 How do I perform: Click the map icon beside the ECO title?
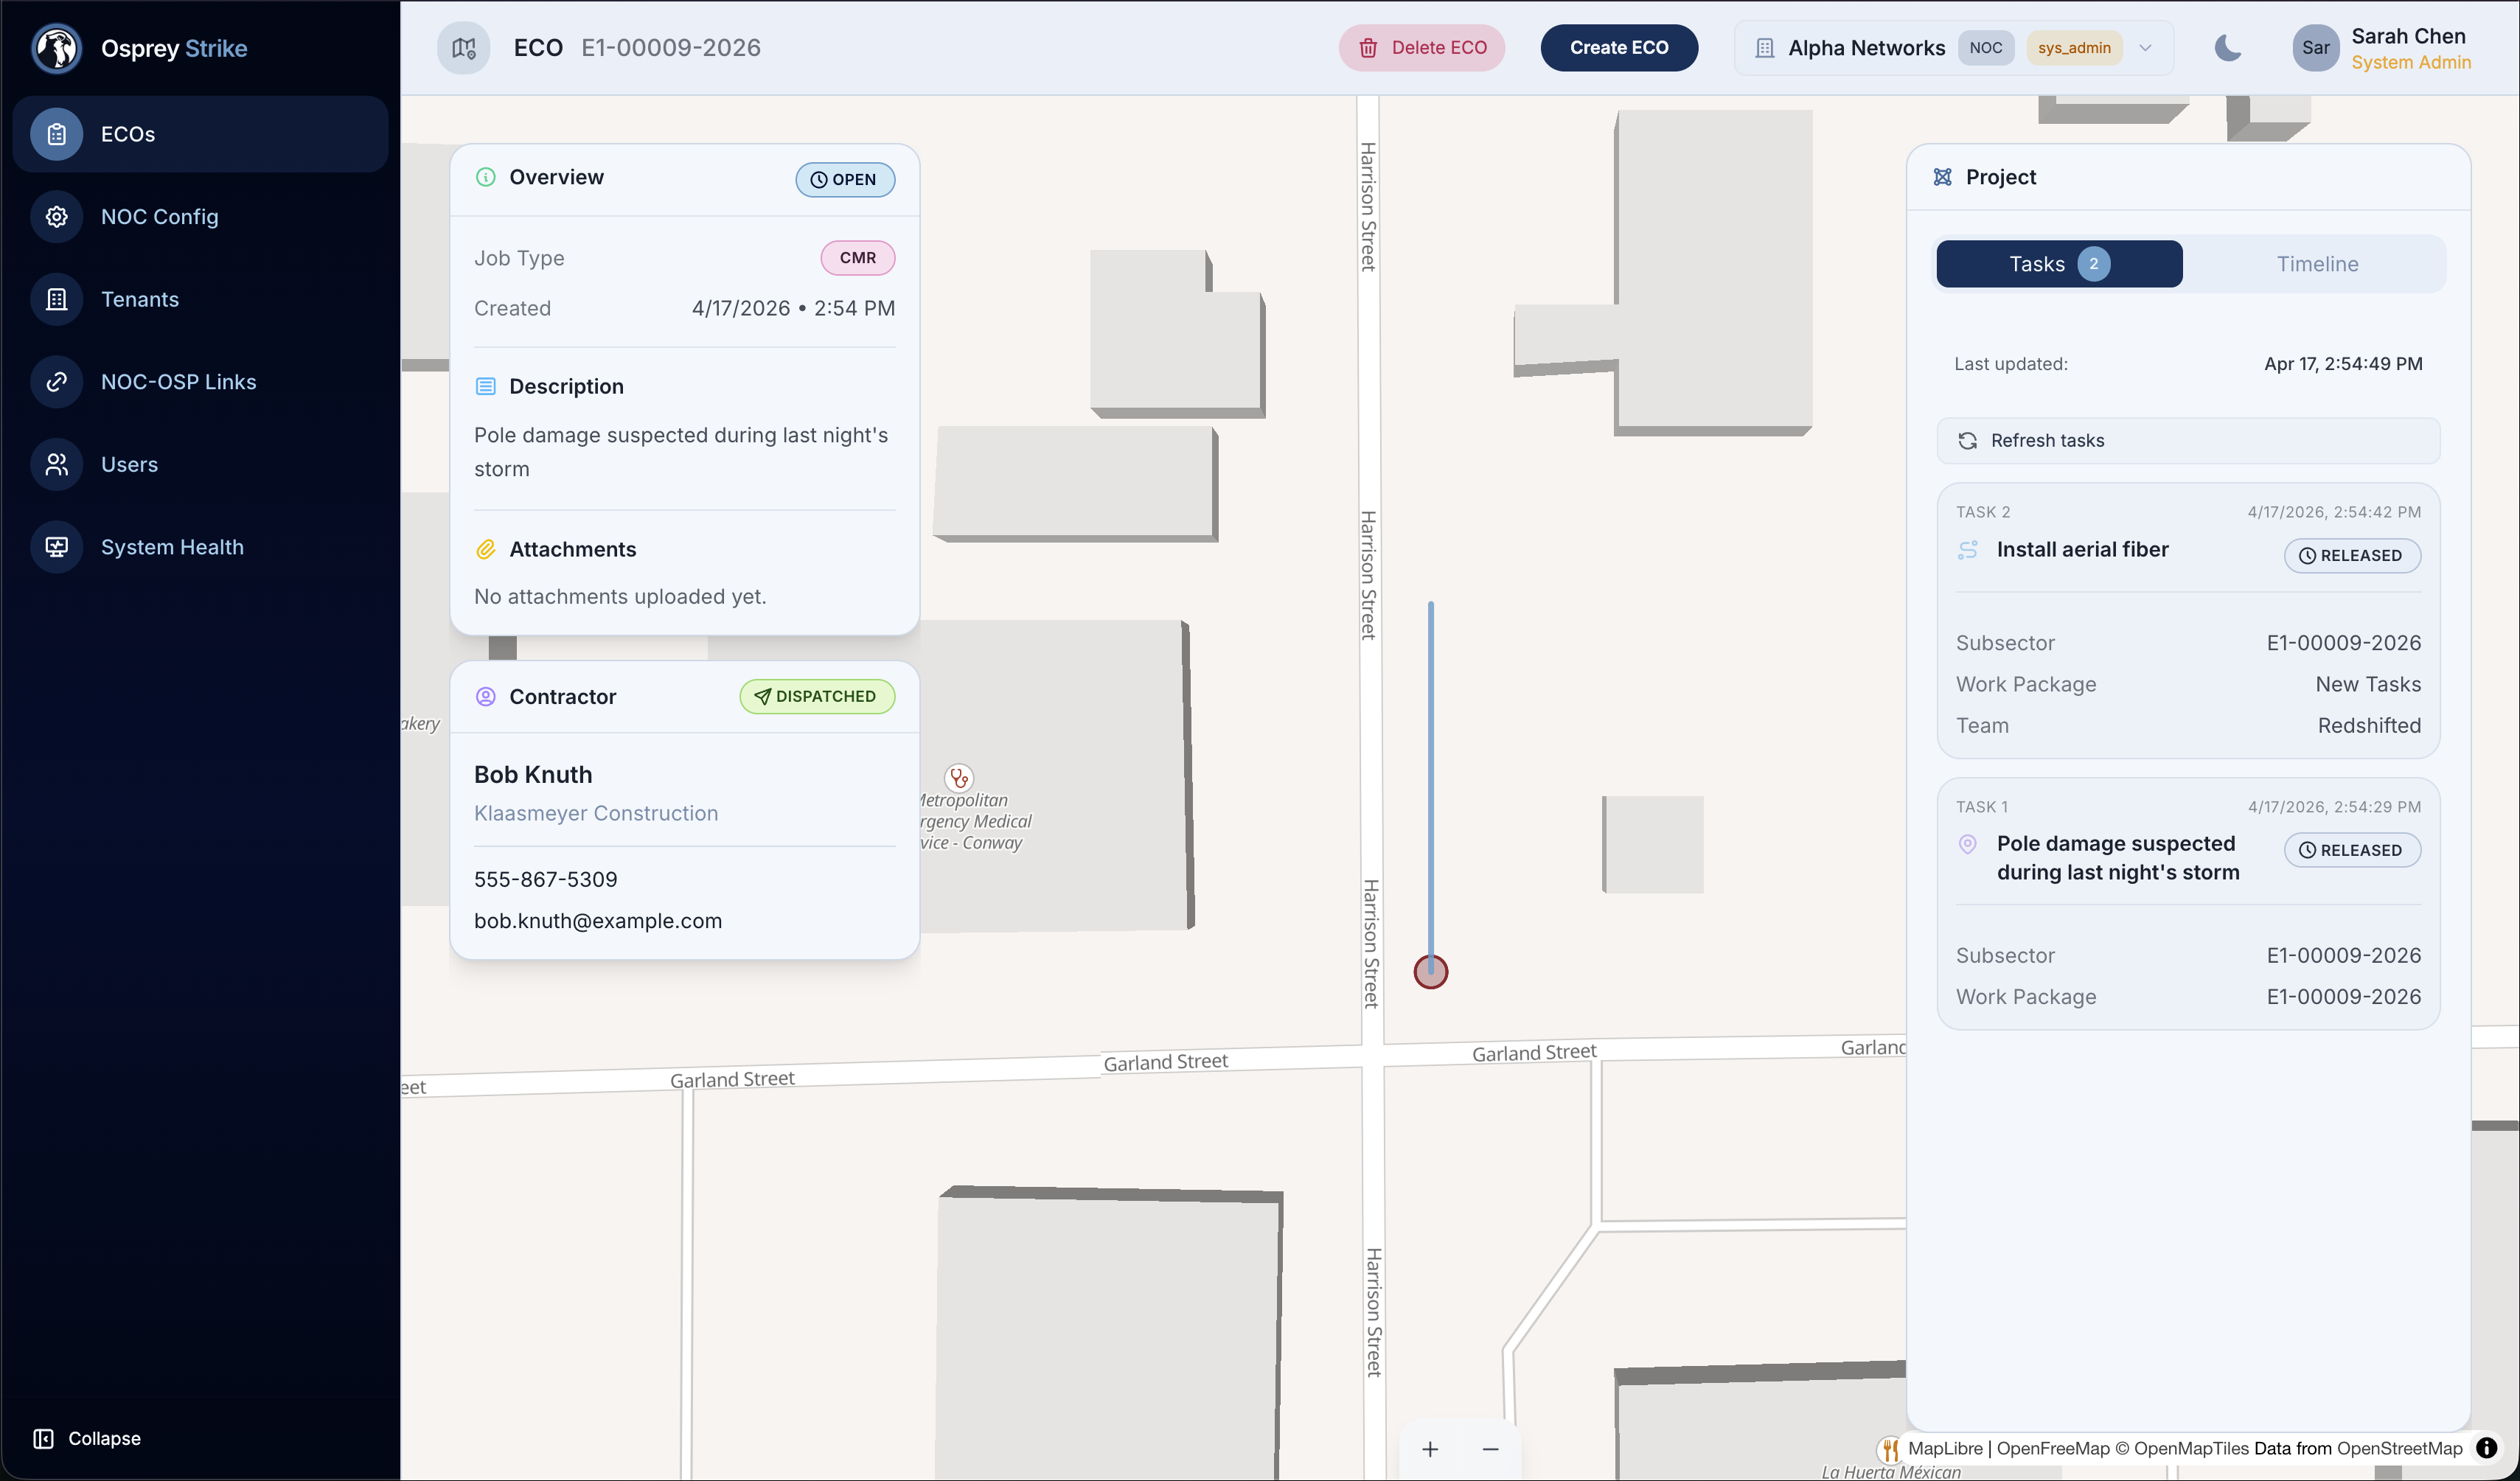tap(463, 47)
